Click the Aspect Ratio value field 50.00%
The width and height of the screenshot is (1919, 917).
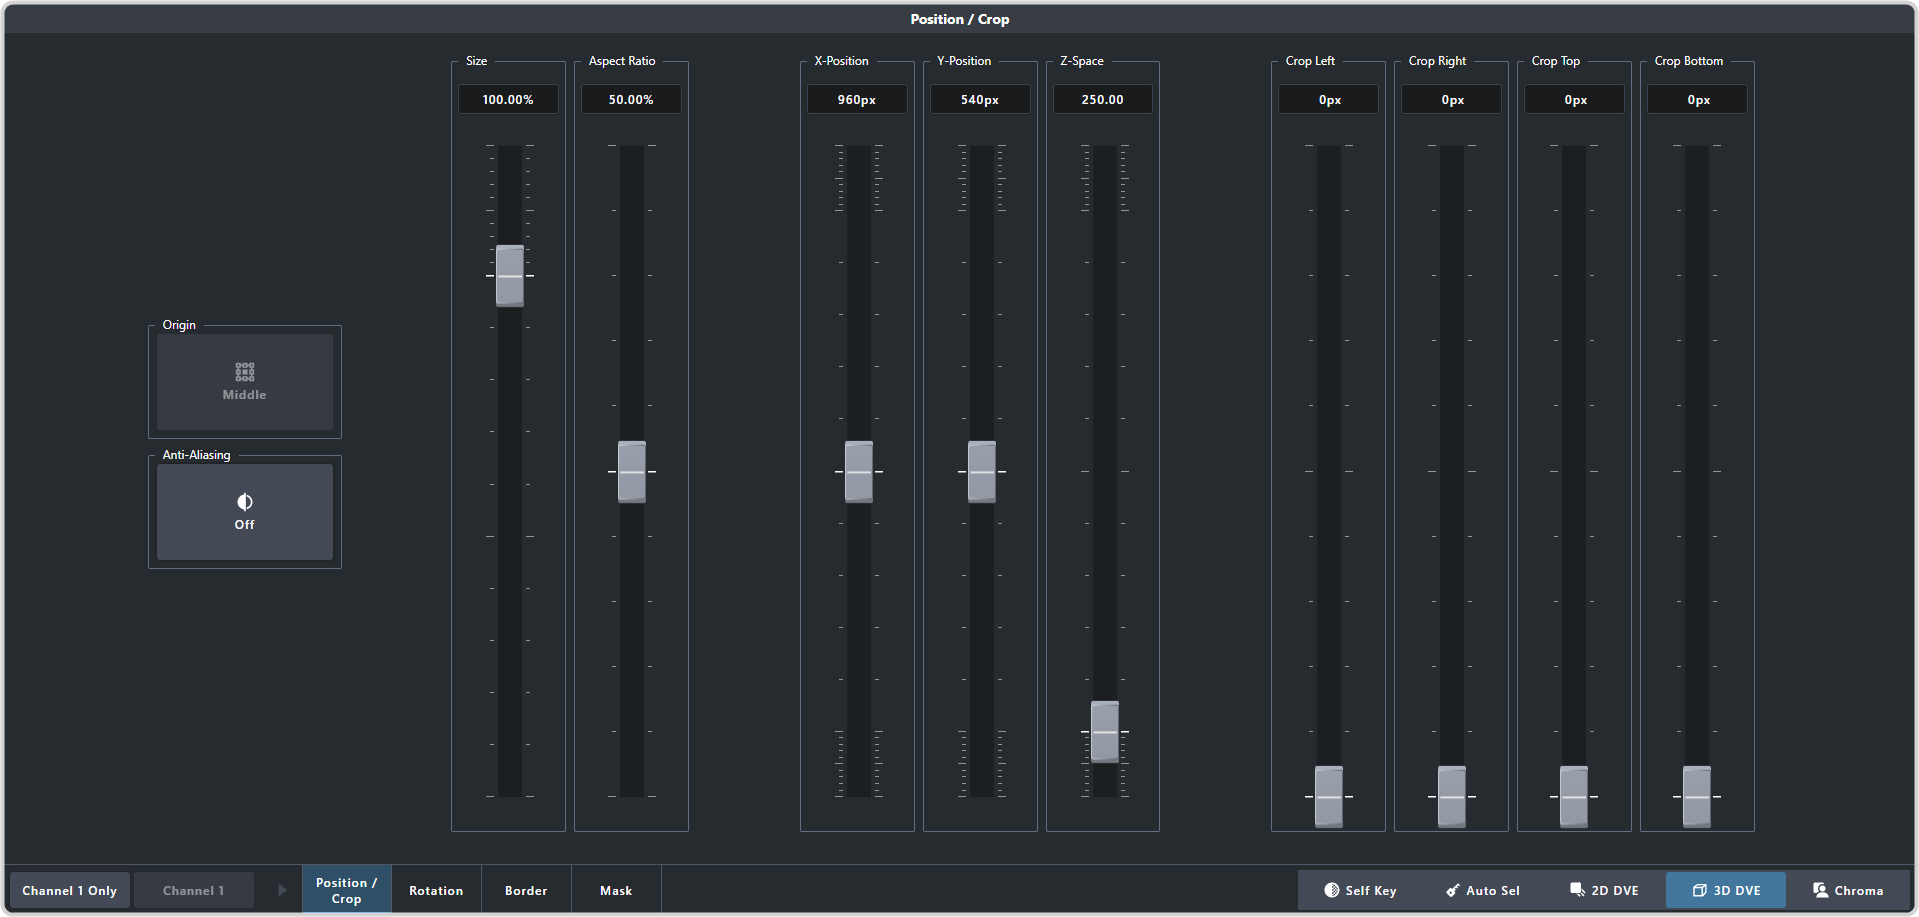[631, 99]
